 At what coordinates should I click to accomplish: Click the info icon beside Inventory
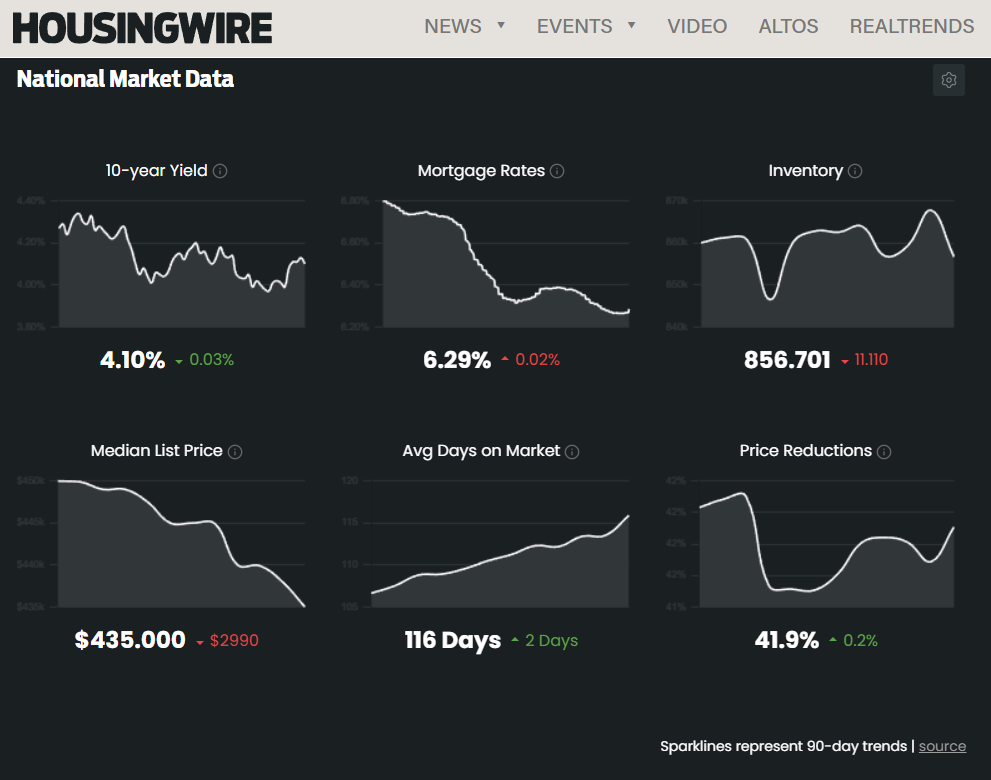tap(855, 171)
